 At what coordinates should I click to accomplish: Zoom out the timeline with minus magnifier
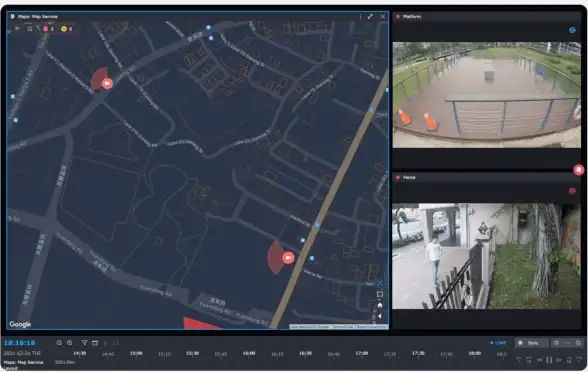click(x=59, y=343)
